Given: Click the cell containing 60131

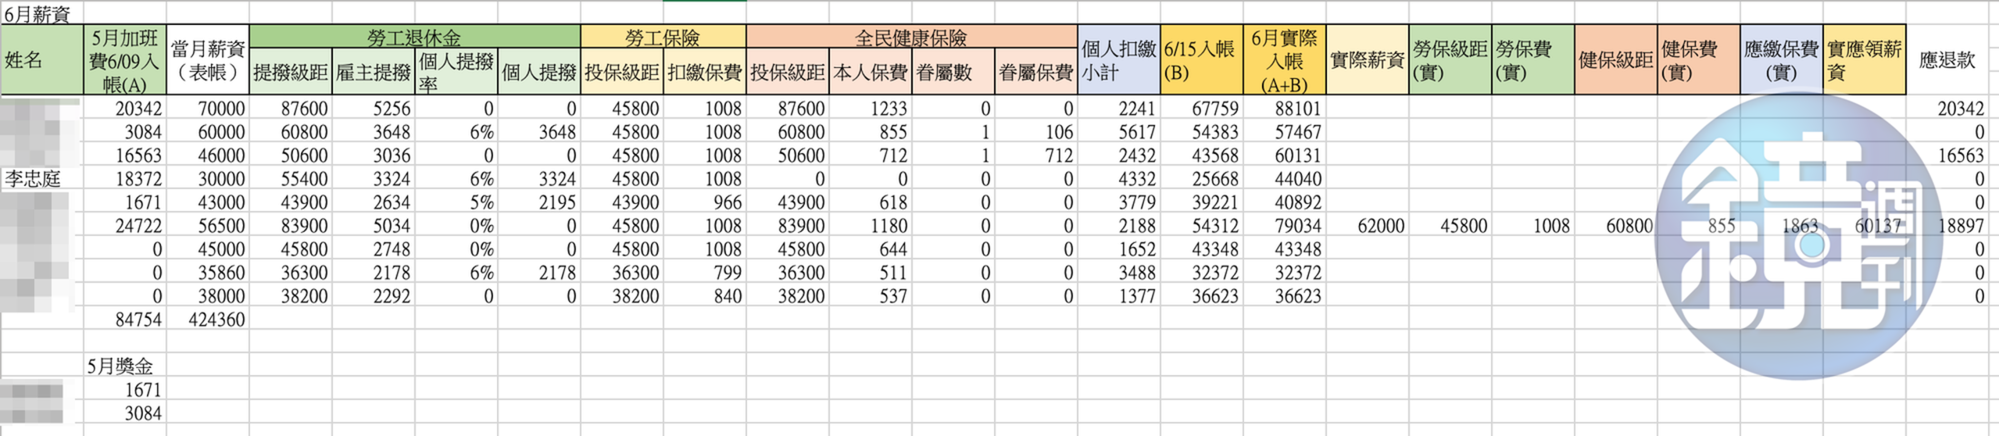Looking at the screenshot, I should pos(1284,155).
